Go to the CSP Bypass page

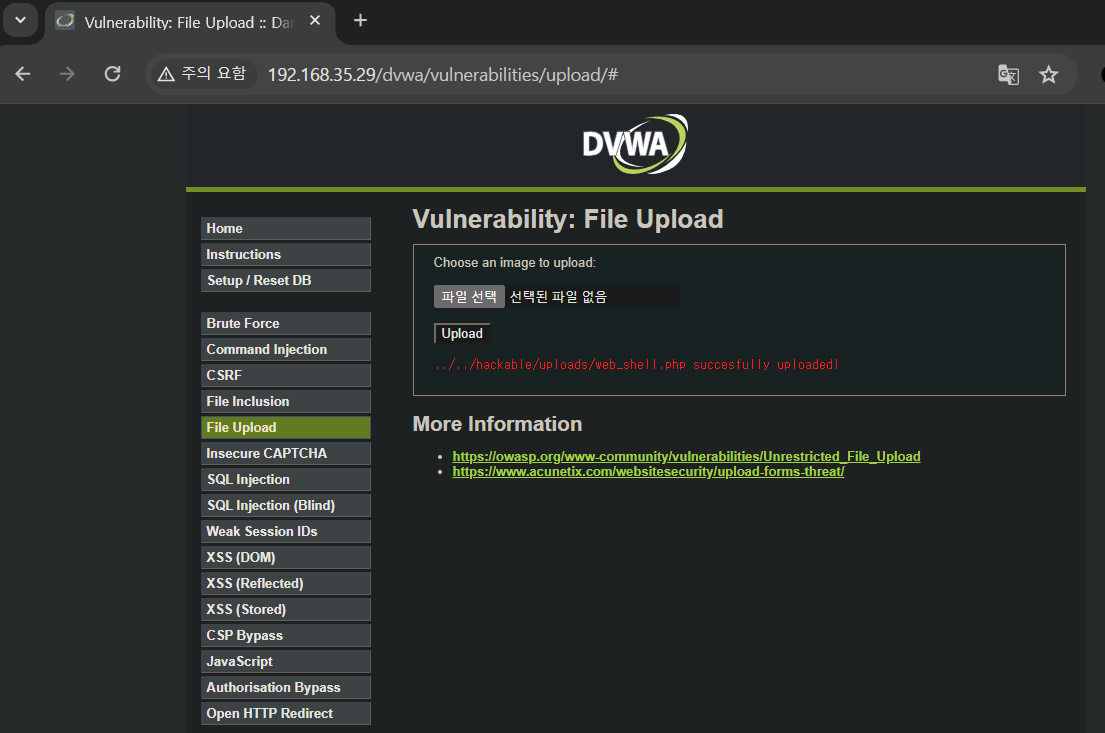point(285,636)
